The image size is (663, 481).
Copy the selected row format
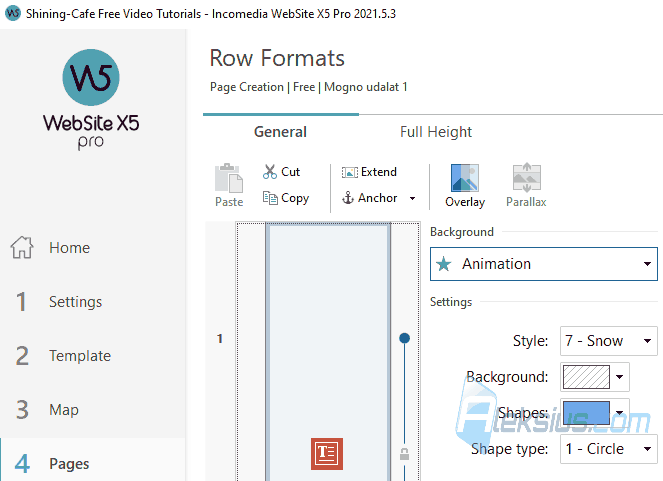[286, 198]
